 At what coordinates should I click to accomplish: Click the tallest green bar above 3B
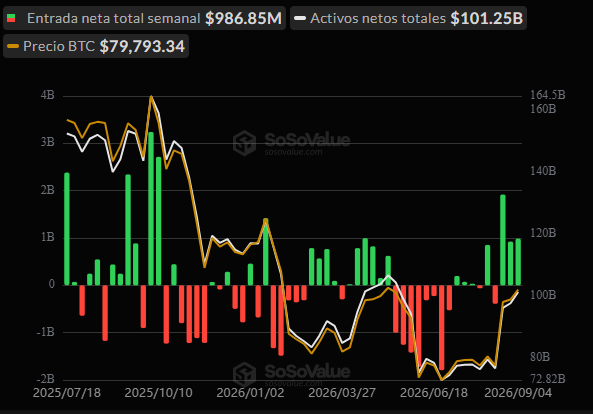click(151, 208)
